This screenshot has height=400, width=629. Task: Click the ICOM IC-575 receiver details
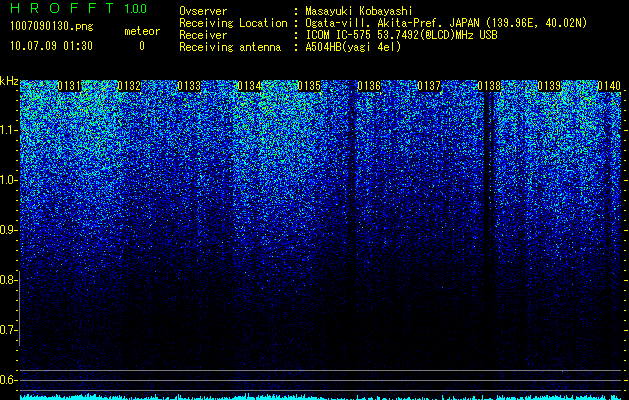pos(402,35)
